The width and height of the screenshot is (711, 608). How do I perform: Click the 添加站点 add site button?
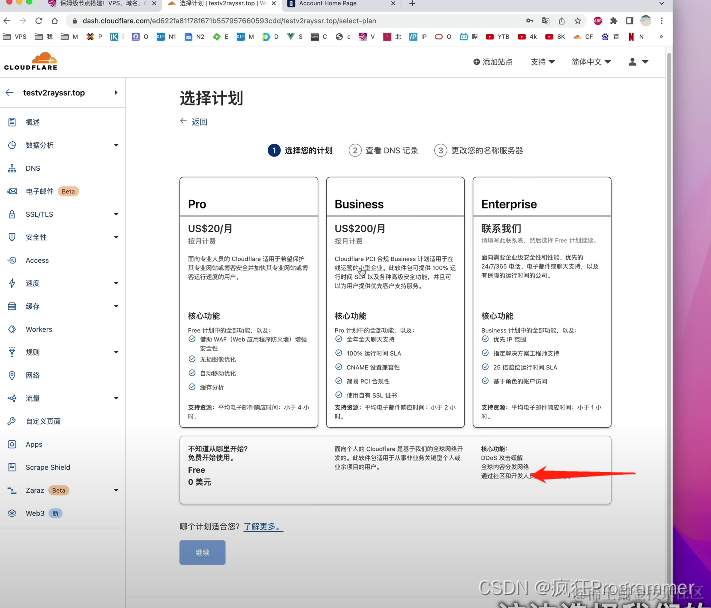tap(493, 62)
